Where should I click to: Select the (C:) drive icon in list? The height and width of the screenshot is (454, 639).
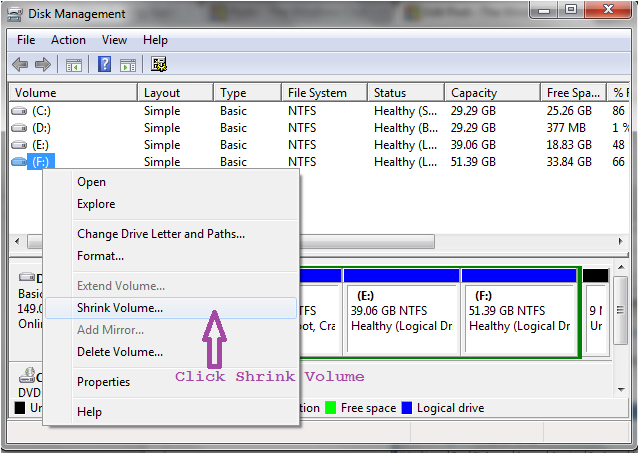[x=19, y=111]
